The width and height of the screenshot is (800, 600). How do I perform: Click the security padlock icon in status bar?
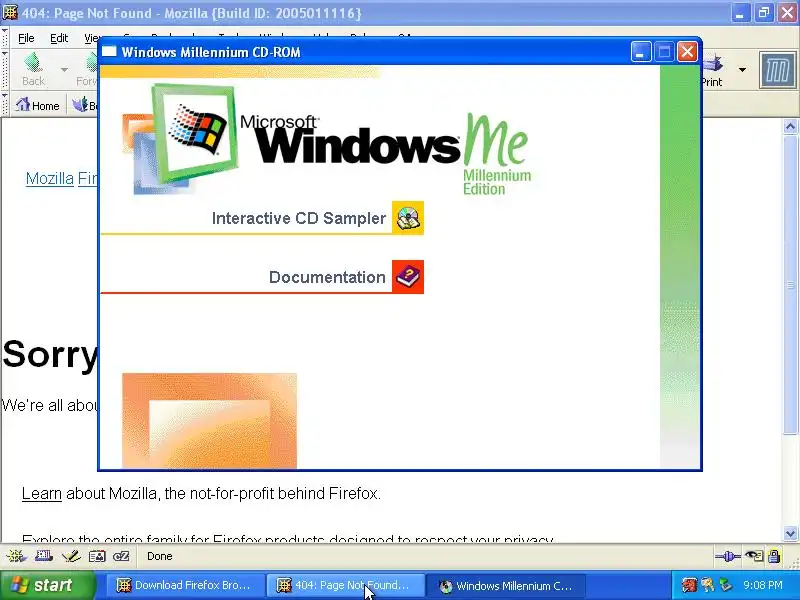pyautogui.click(x=774, y=556)
